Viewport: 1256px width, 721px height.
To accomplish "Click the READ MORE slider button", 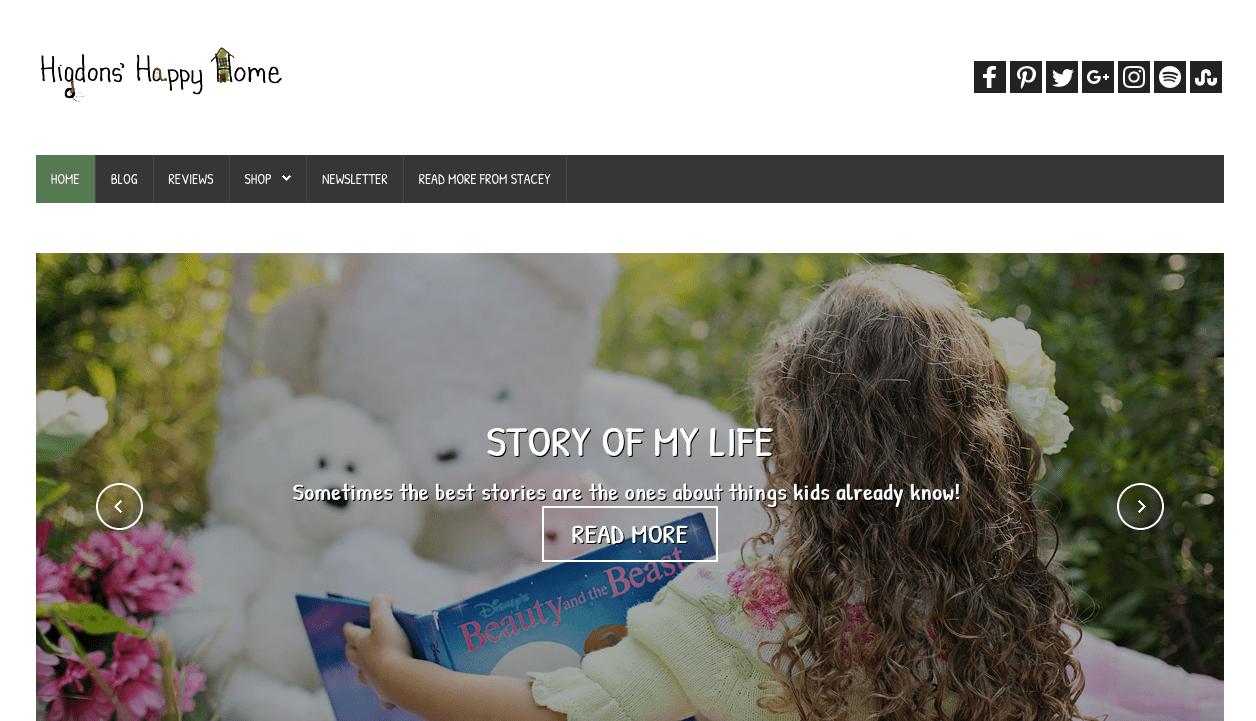I will click(630, 534).
